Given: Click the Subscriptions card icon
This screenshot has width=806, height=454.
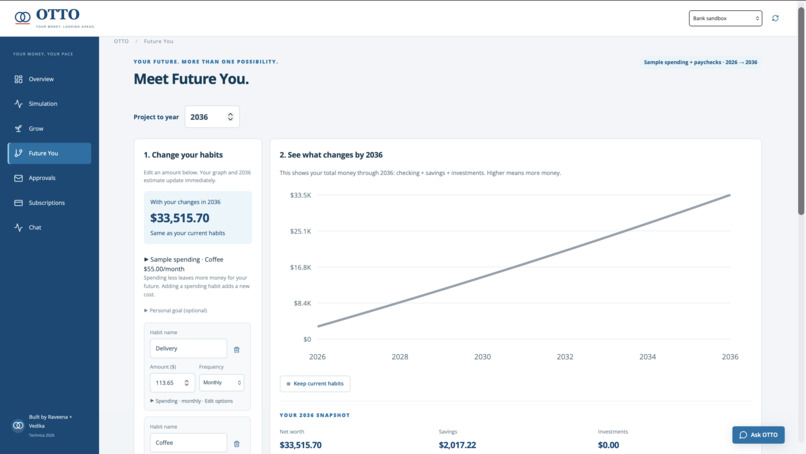Looking at the screenshot, I should pyautogui.click(x=19, y=203).
